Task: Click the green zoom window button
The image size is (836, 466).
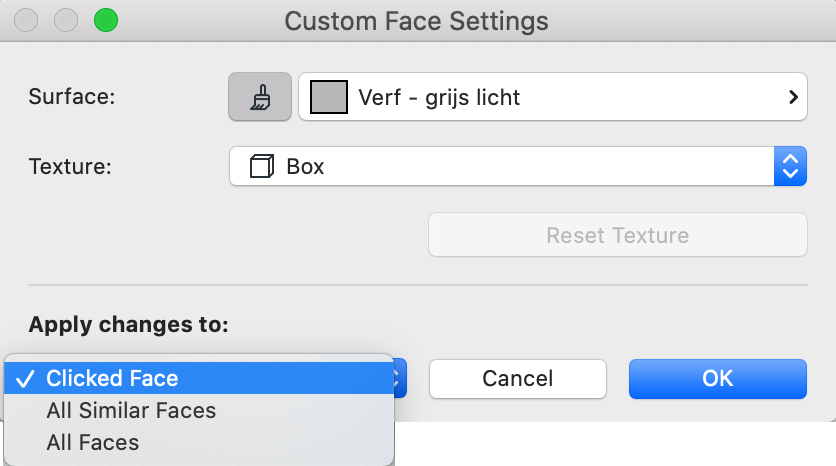Action: coord(106,20)
